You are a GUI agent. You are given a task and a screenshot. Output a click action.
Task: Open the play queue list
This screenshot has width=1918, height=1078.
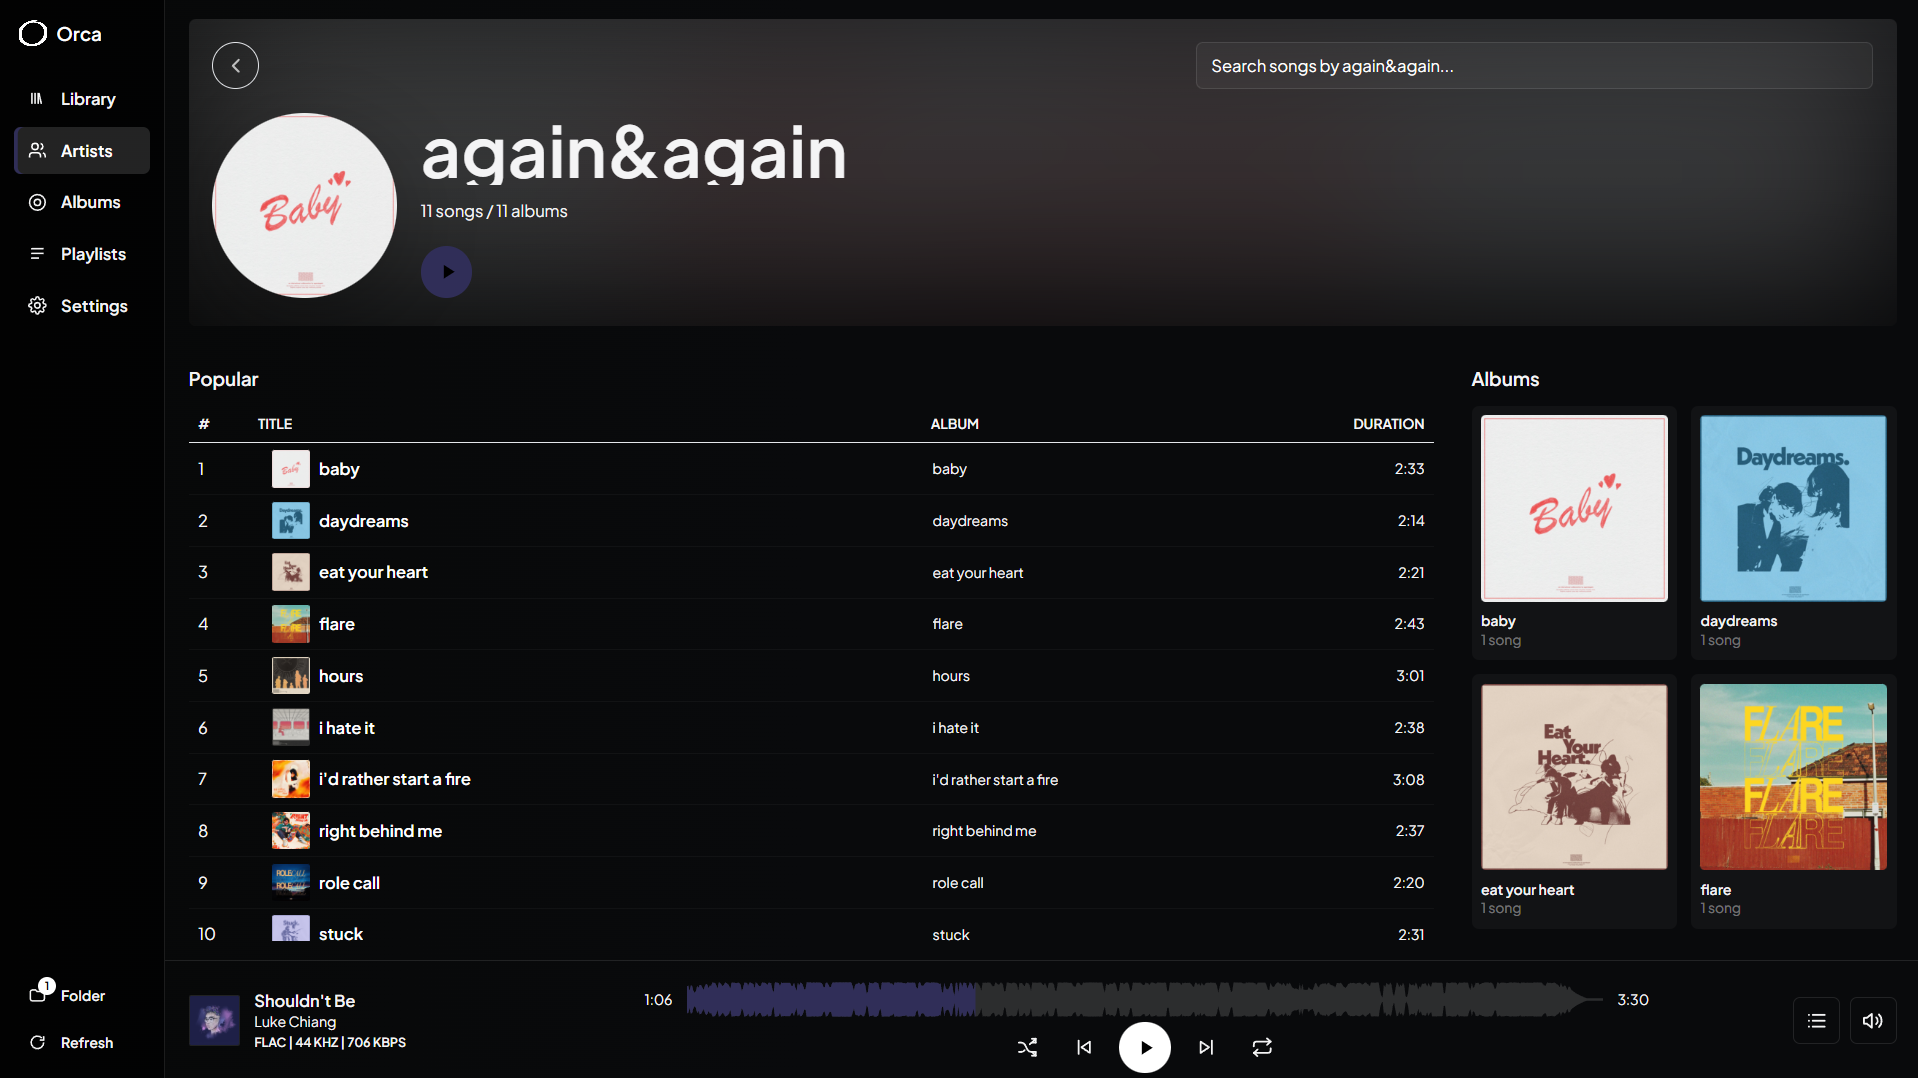click(1816, 1021)
